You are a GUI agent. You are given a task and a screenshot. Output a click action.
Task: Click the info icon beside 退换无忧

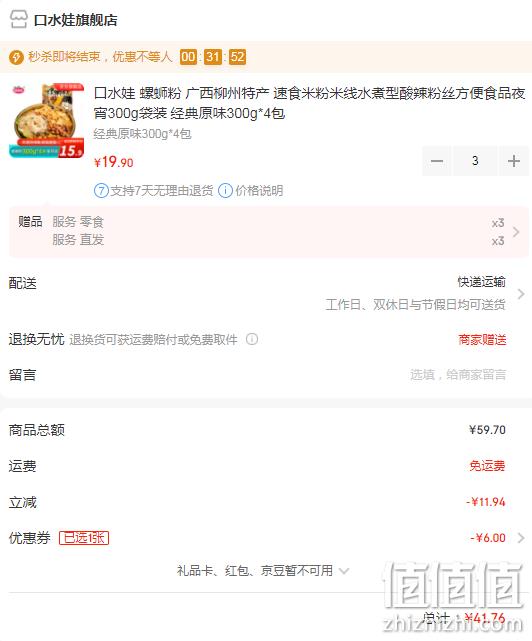[252, 339]
